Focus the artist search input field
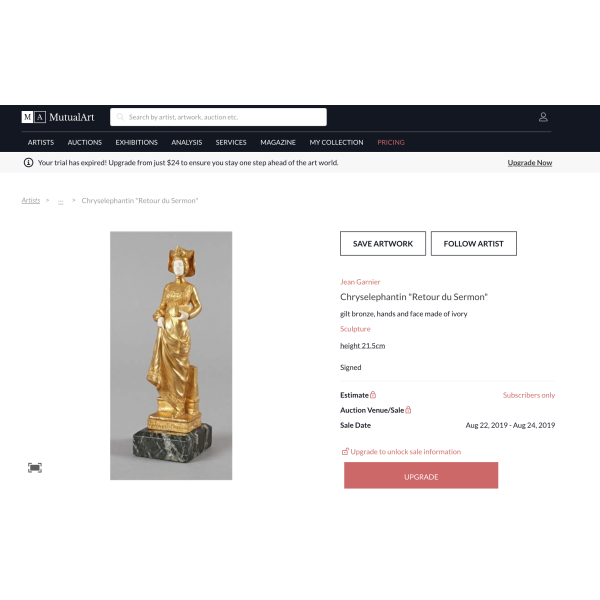Image resolution: width=600 pixels, height=600 pixels. coord(218,117)
